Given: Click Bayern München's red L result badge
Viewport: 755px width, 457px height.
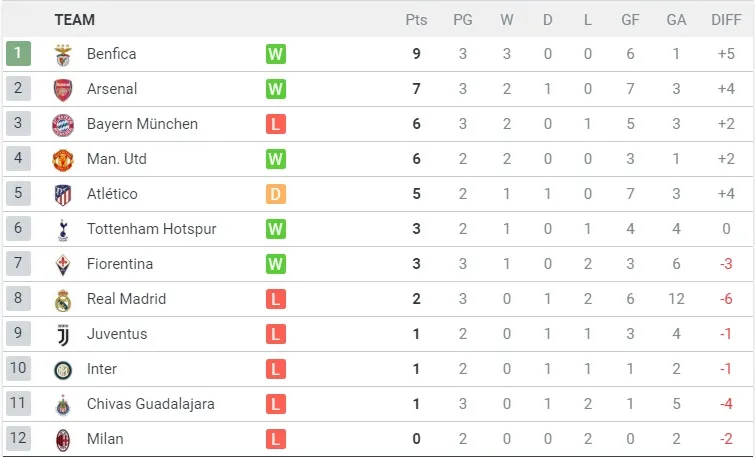Looking at the screenshot, I should 276,124.
